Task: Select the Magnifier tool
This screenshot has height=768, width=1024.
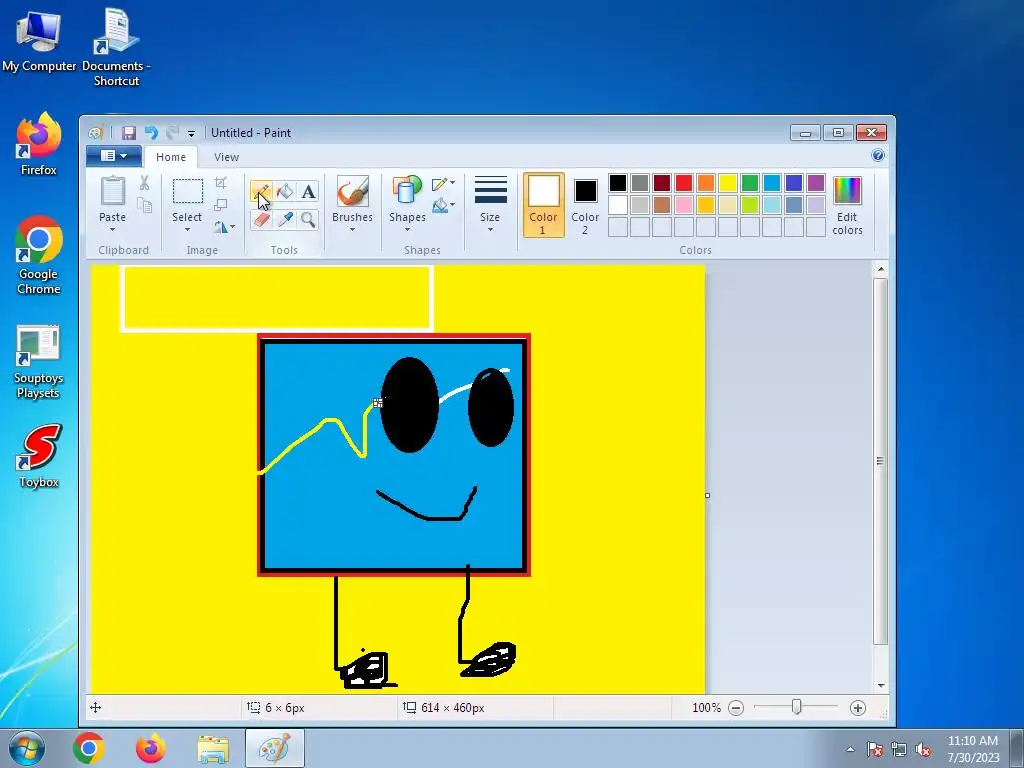Action: 308,219
